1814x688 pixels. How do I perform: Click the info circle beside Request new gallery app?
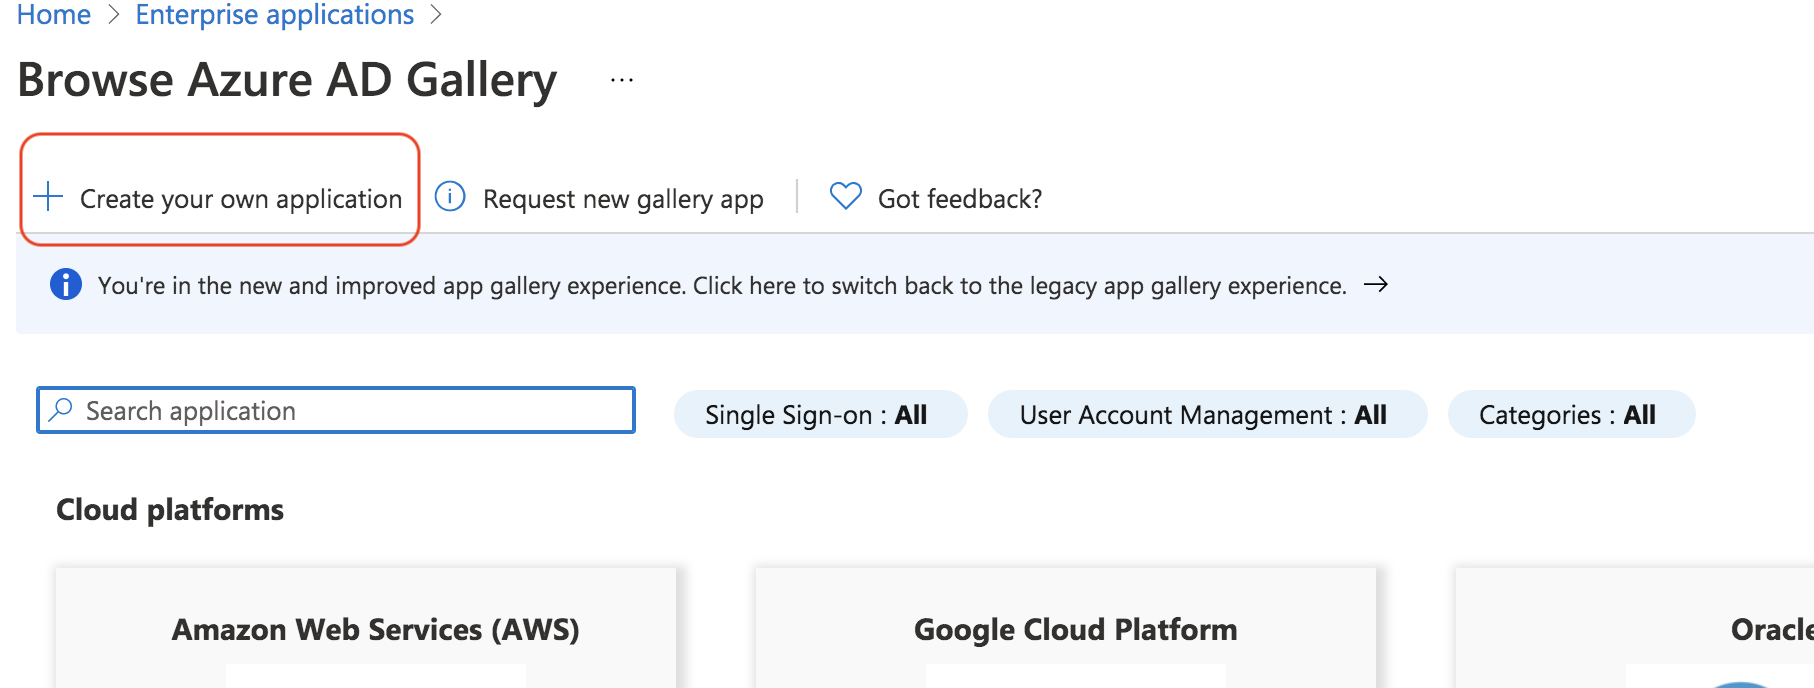(450, 197)
